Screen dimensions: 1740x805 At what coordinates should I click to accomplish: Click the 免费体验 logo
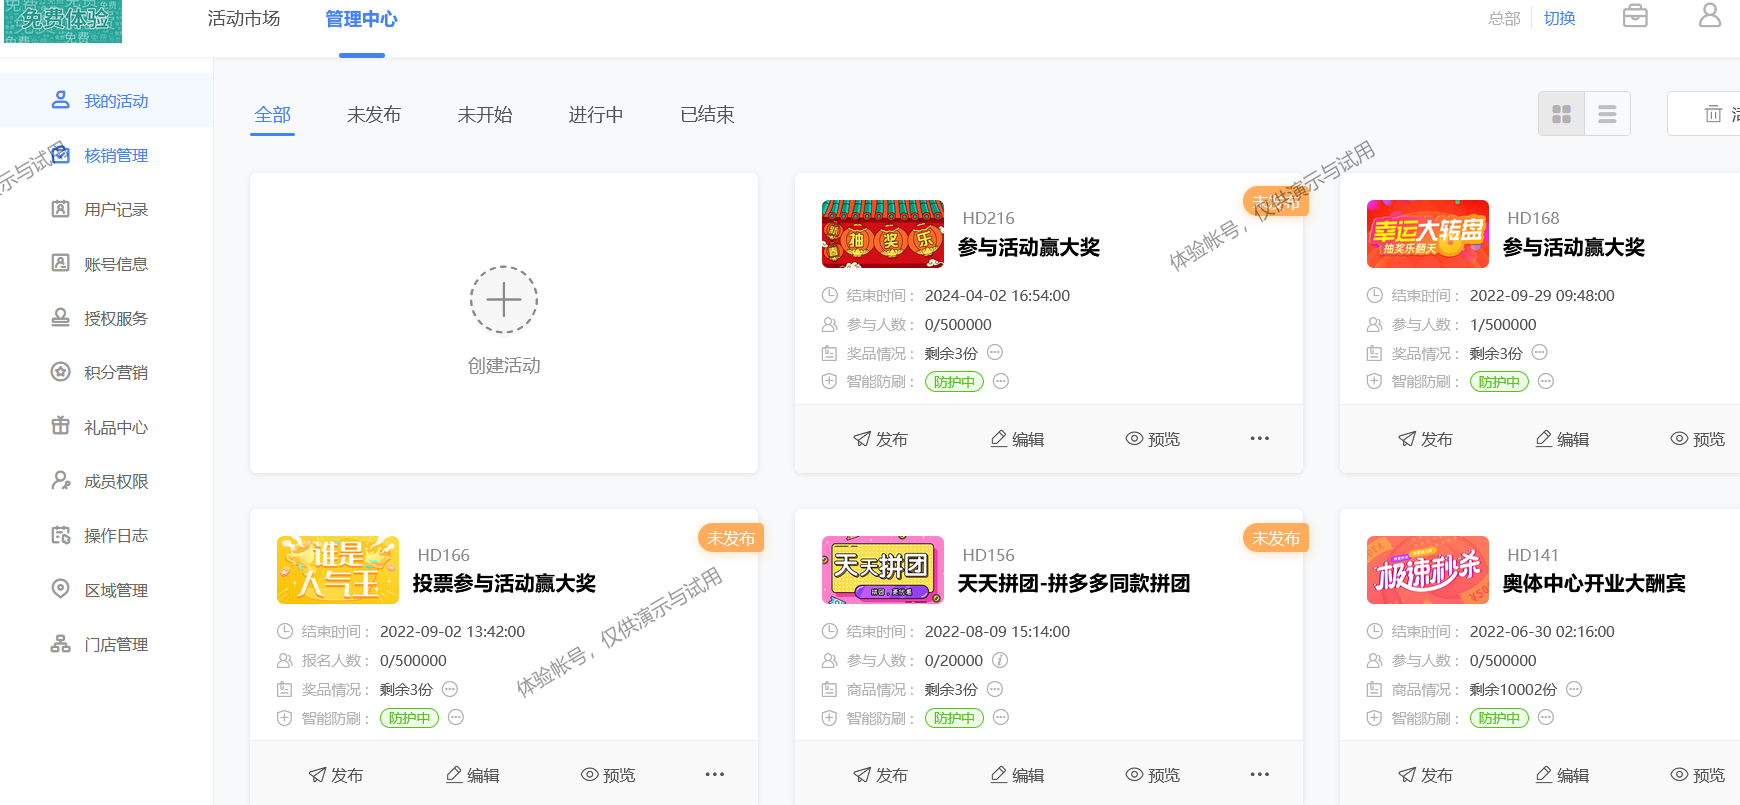click(x=63, y=21)
